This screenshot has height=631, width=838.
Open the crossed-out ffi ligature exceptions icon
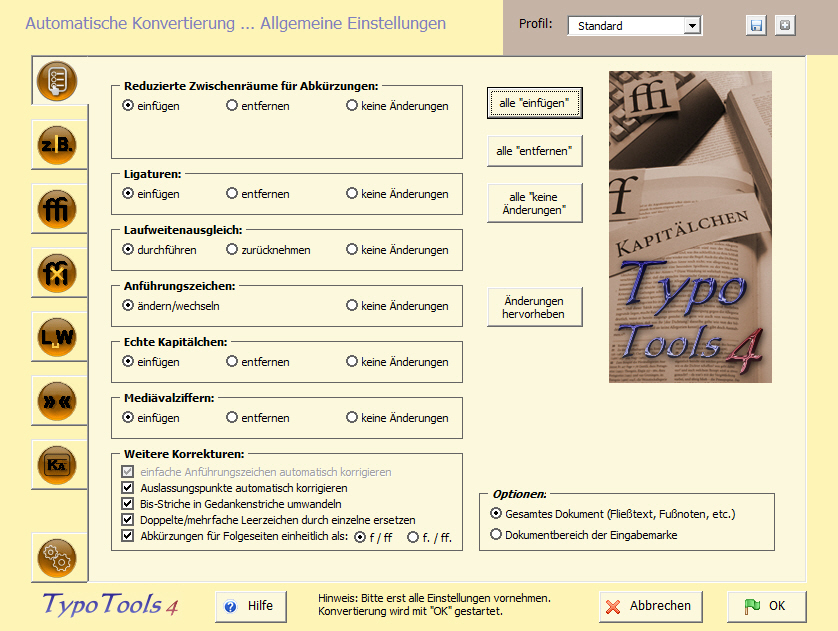point(57,274)
